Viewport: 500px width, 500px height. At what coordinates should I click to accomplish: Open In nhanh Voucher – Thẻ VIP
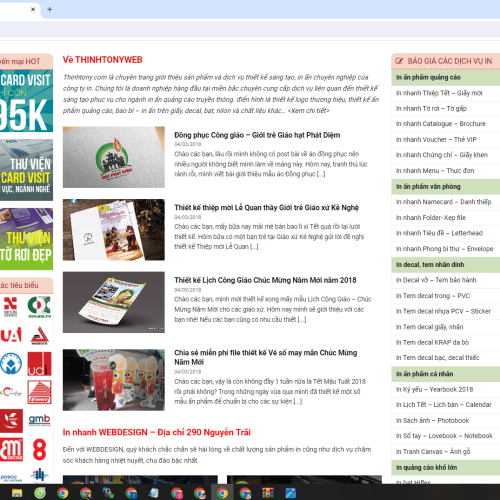click(436, 139)
